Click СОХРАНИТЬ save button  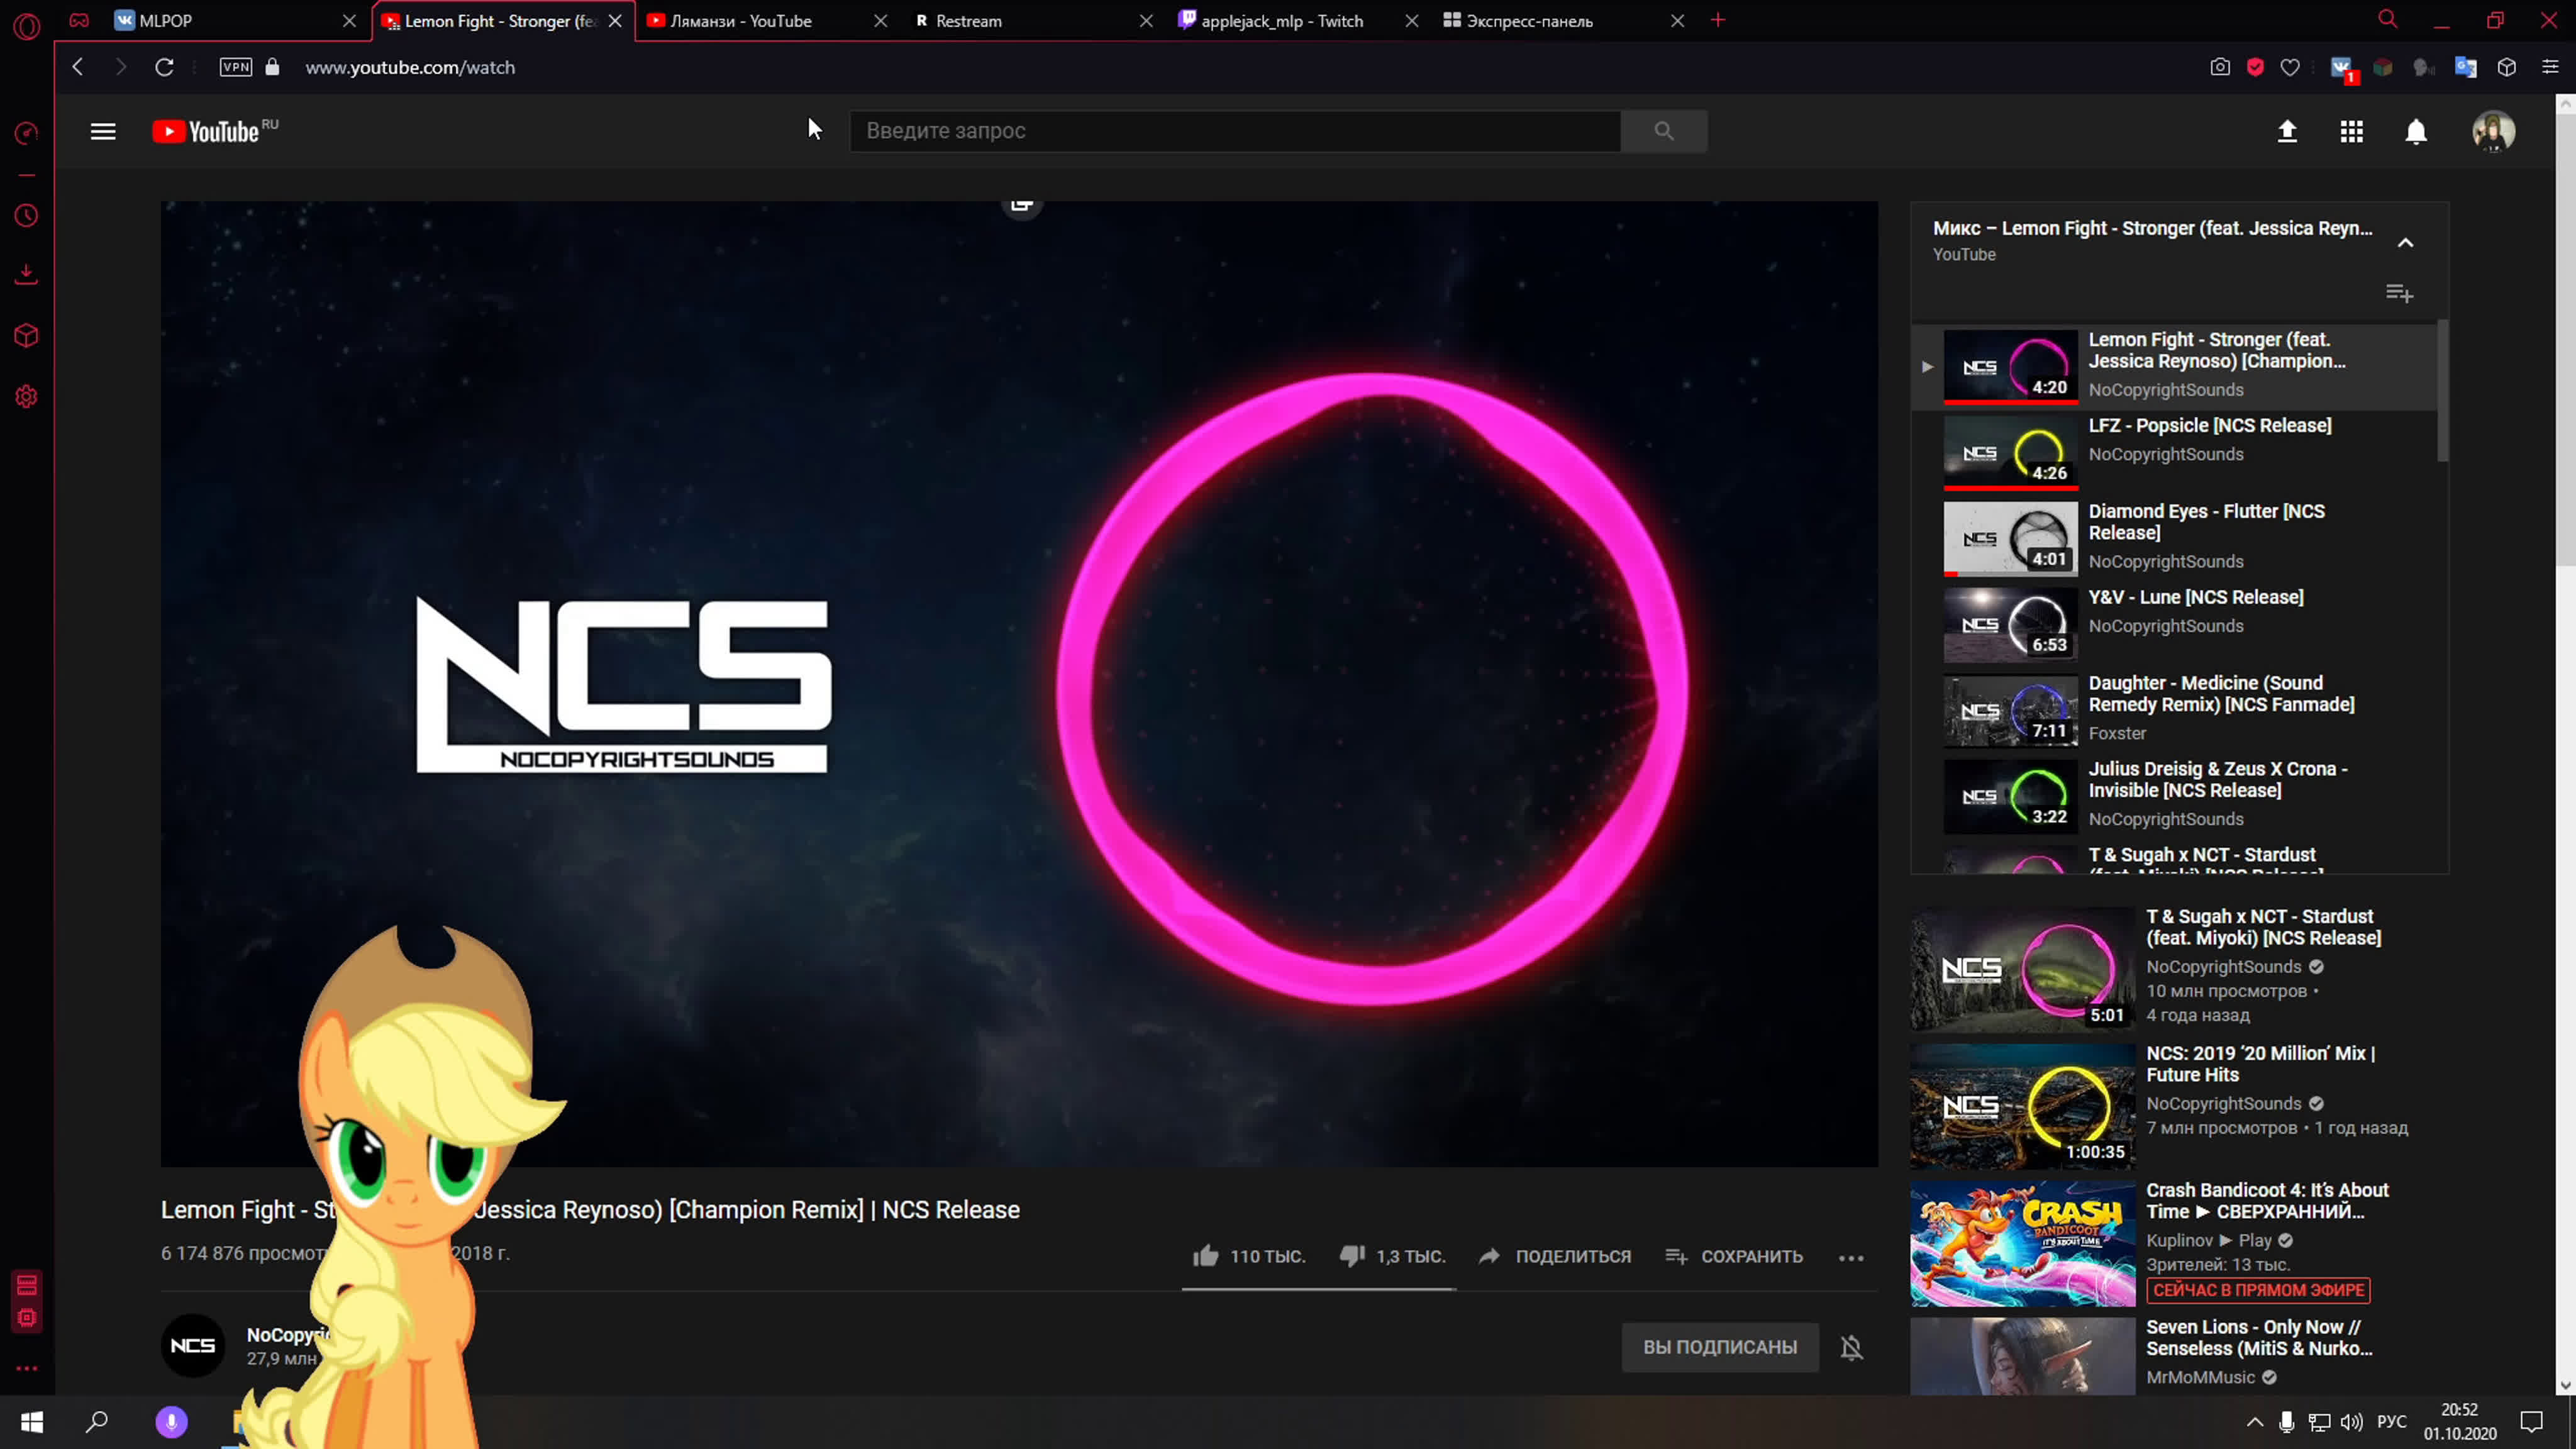pos(1734,1256)
